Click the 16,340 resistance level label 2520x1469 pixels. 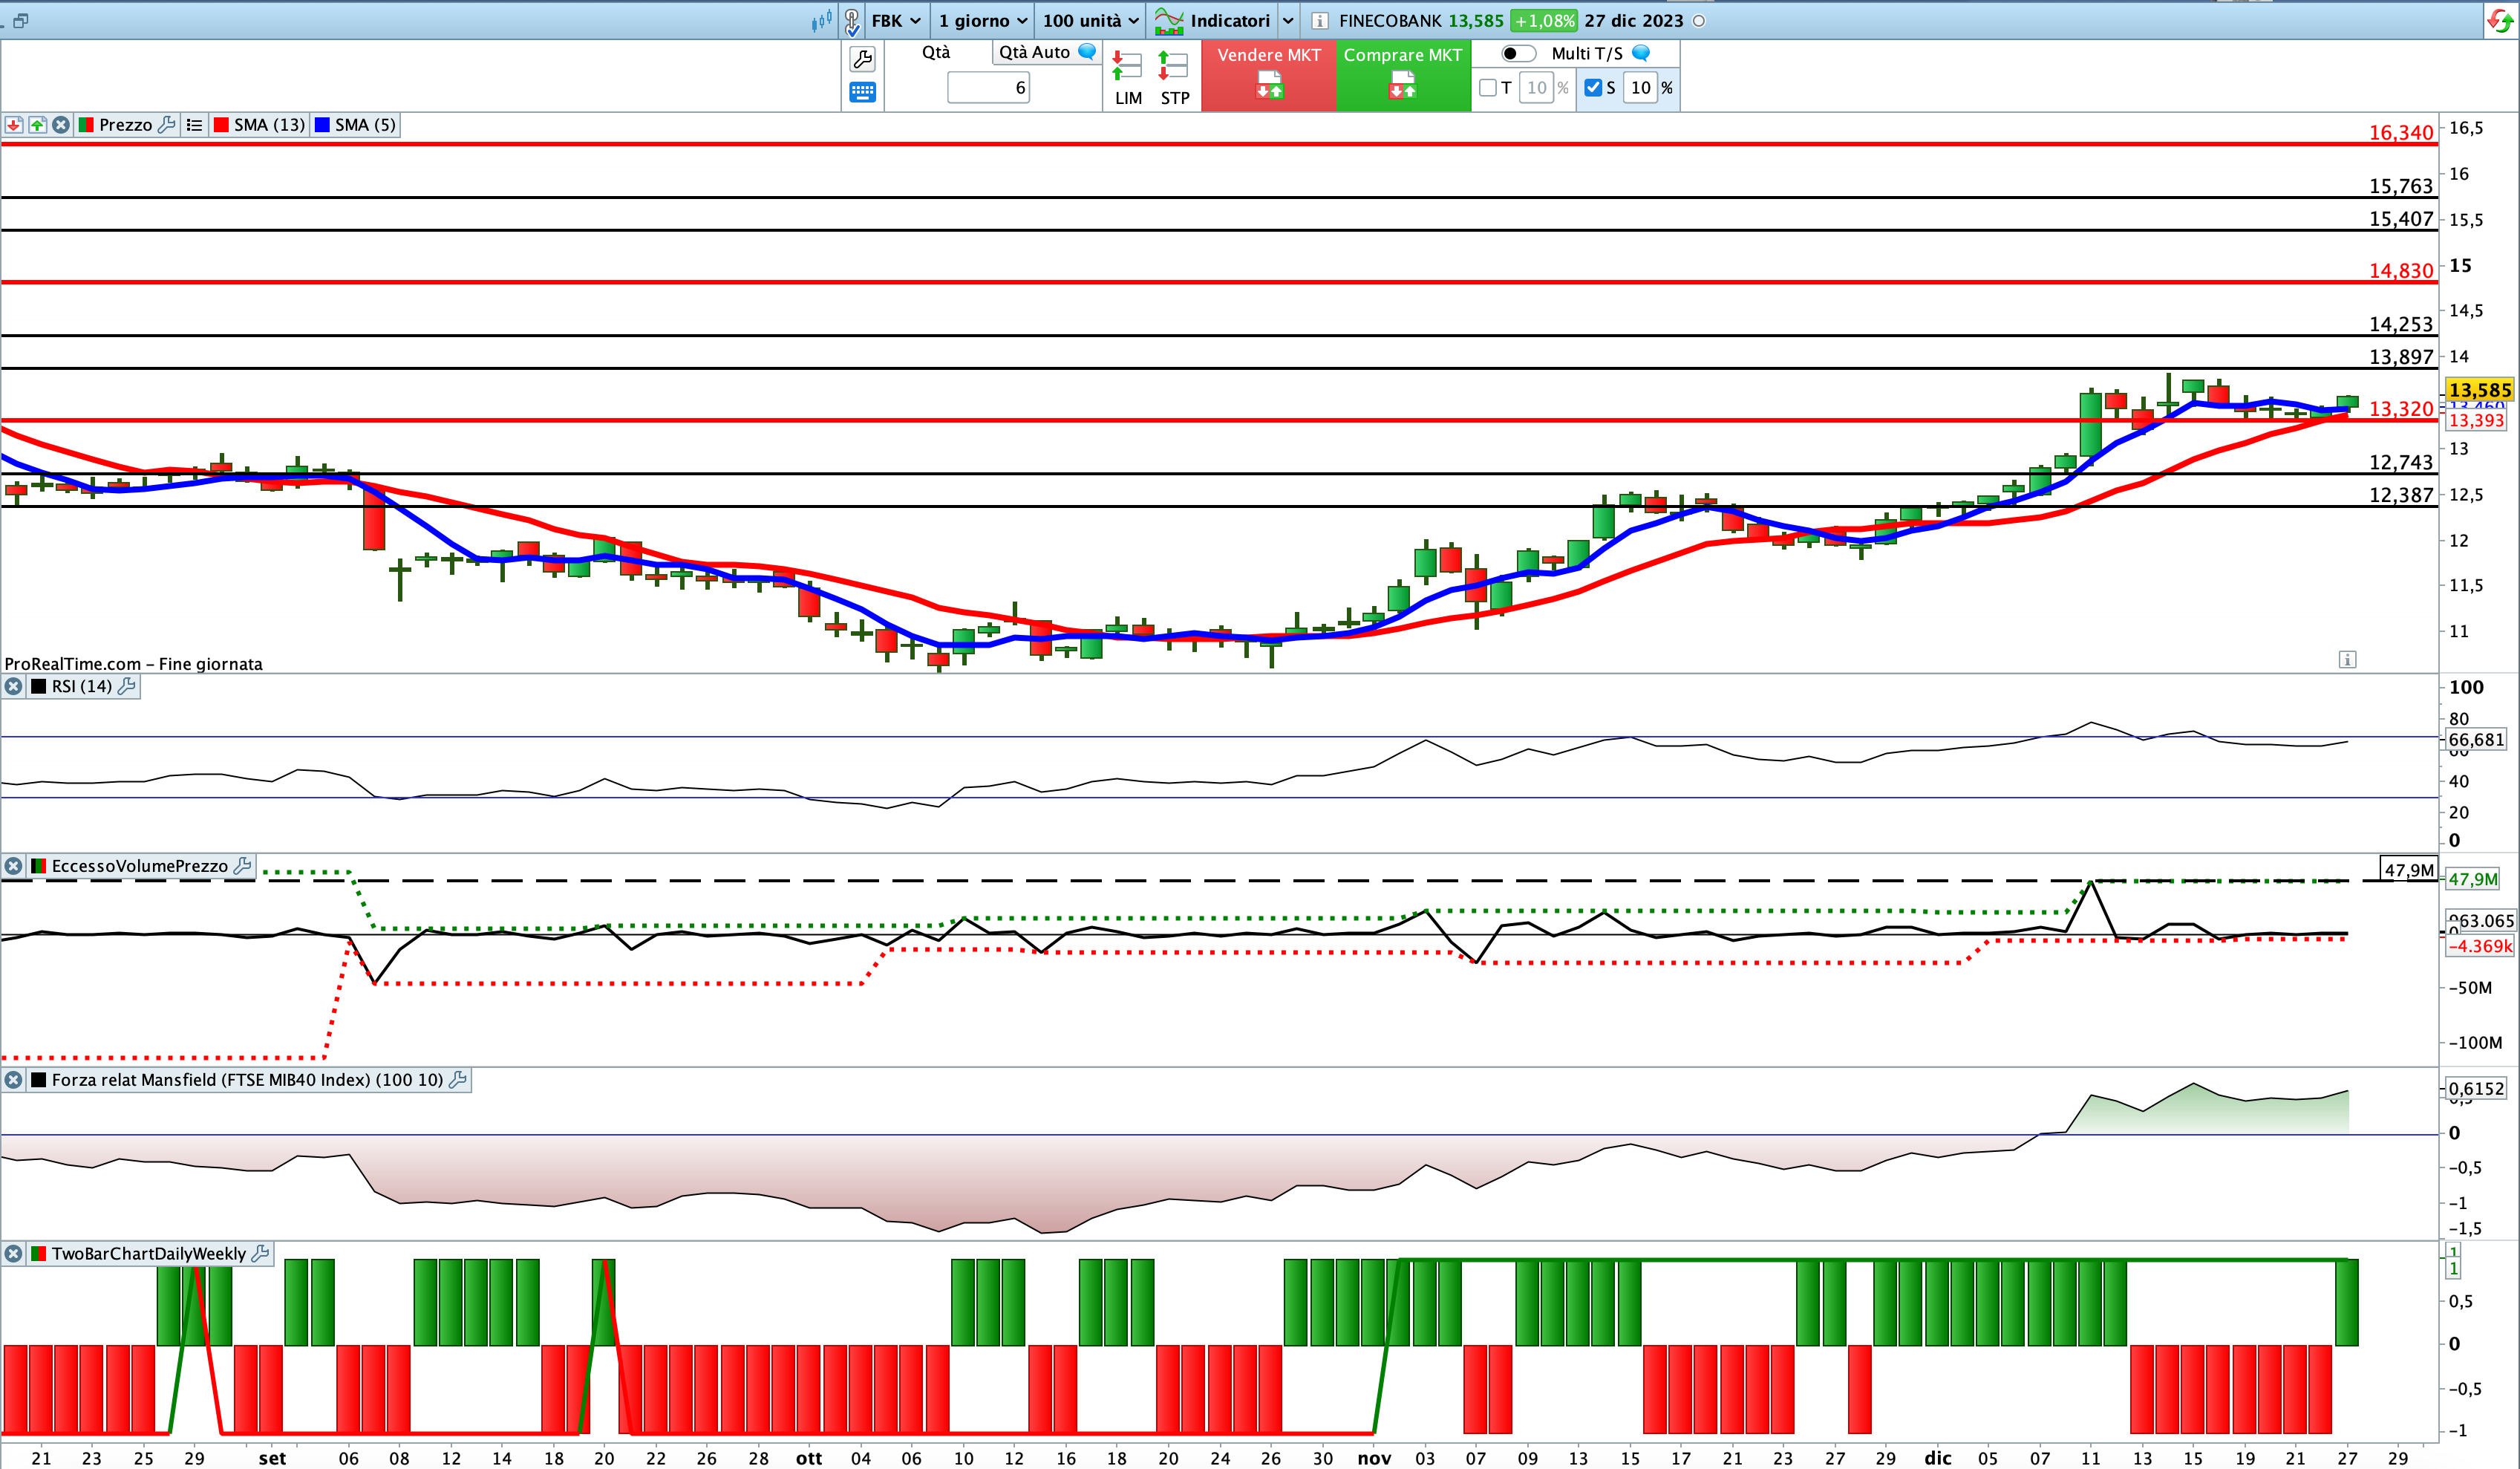tap(2400, 132)
